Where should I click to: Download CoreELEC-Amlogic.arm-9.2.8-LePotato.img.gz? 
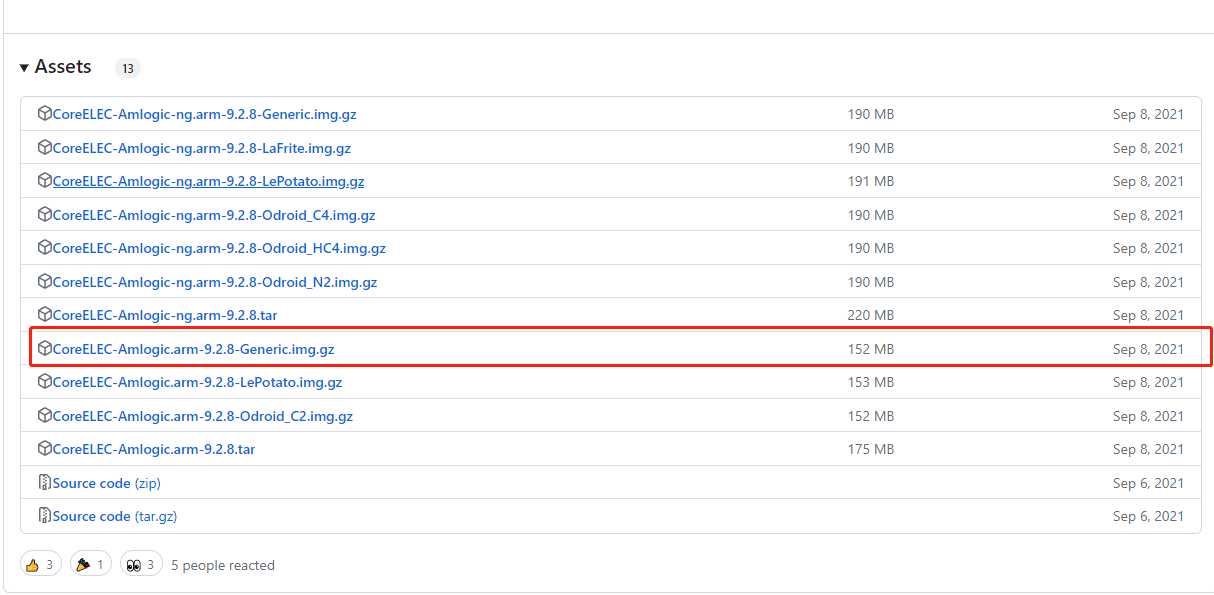pos(198,382)
